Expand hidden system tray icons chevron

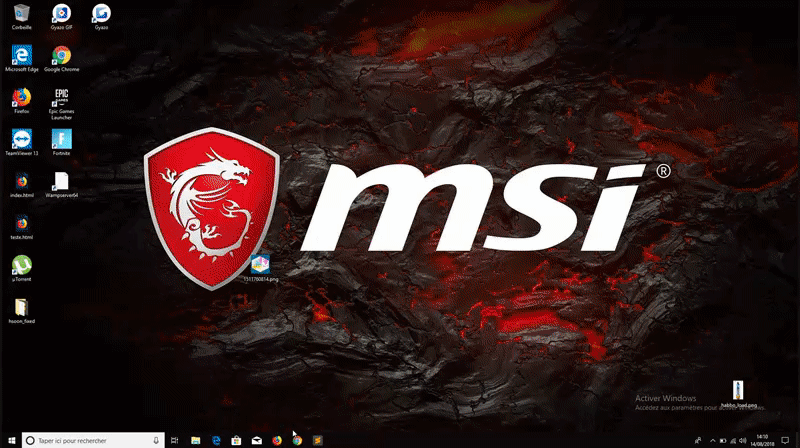click(713, 441)
